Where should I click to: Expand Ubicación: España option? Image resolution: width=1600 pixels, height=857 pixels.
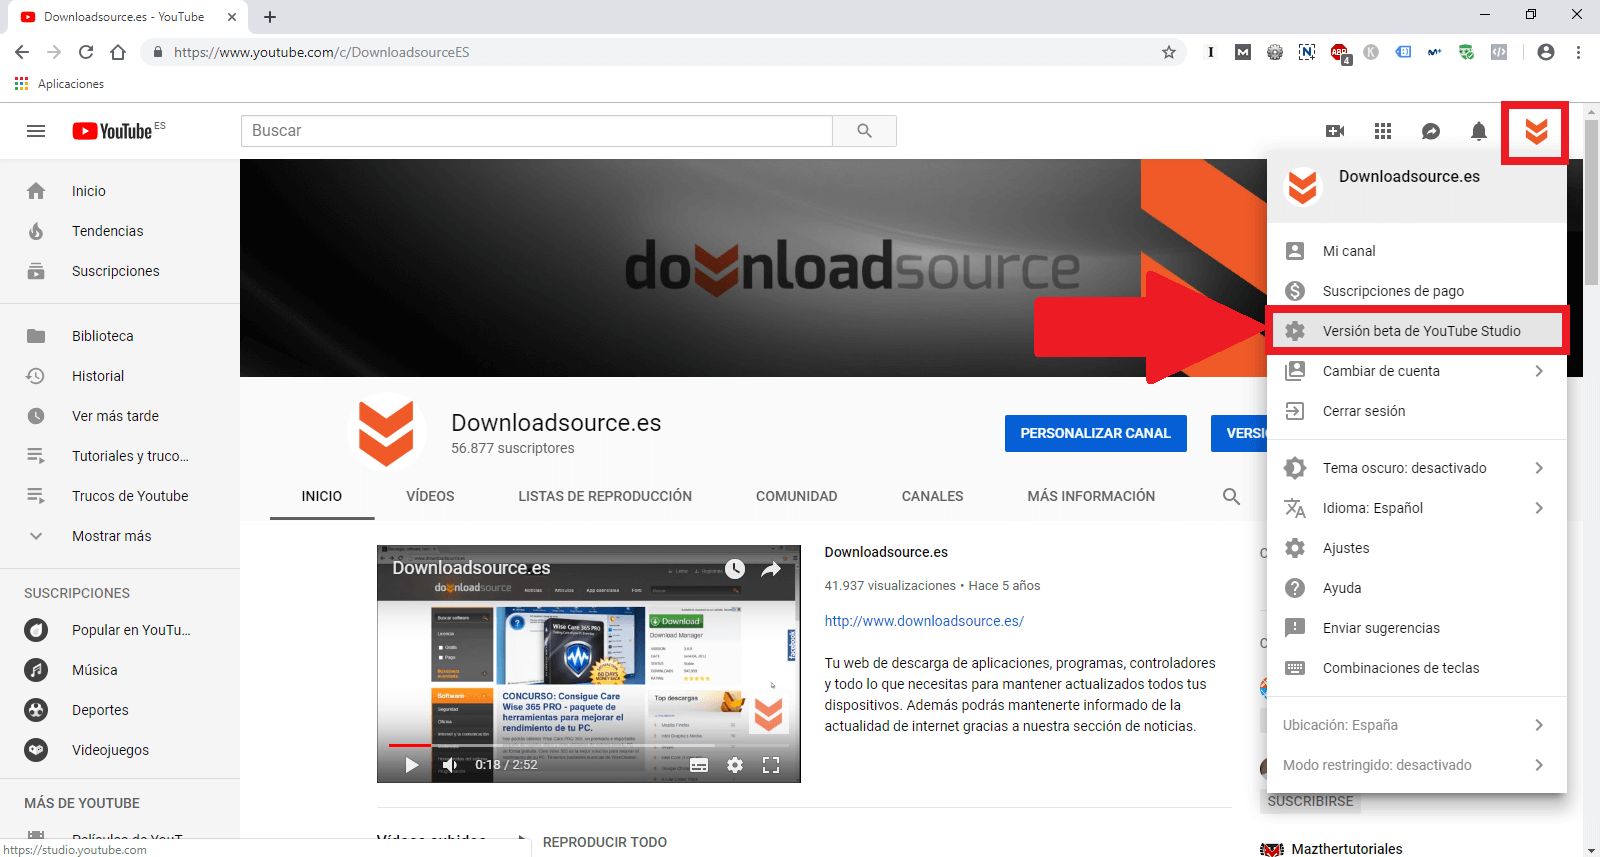(1417, 725)
